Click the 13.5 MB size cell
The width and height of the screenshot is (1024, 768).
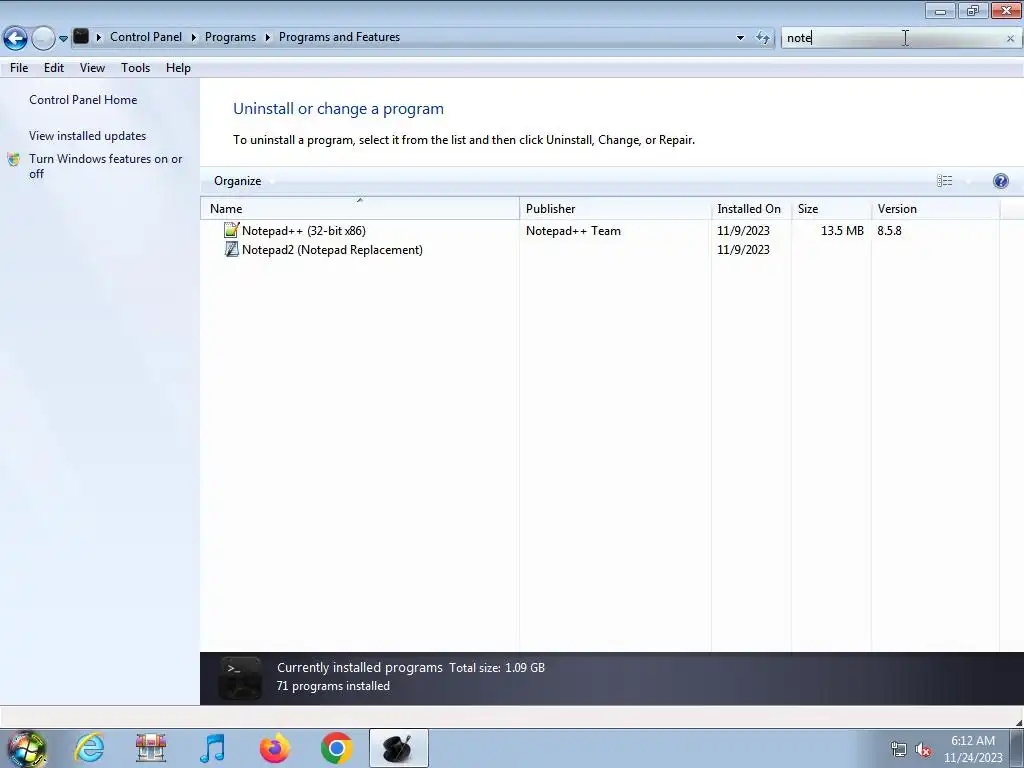[x=842, y=231]
